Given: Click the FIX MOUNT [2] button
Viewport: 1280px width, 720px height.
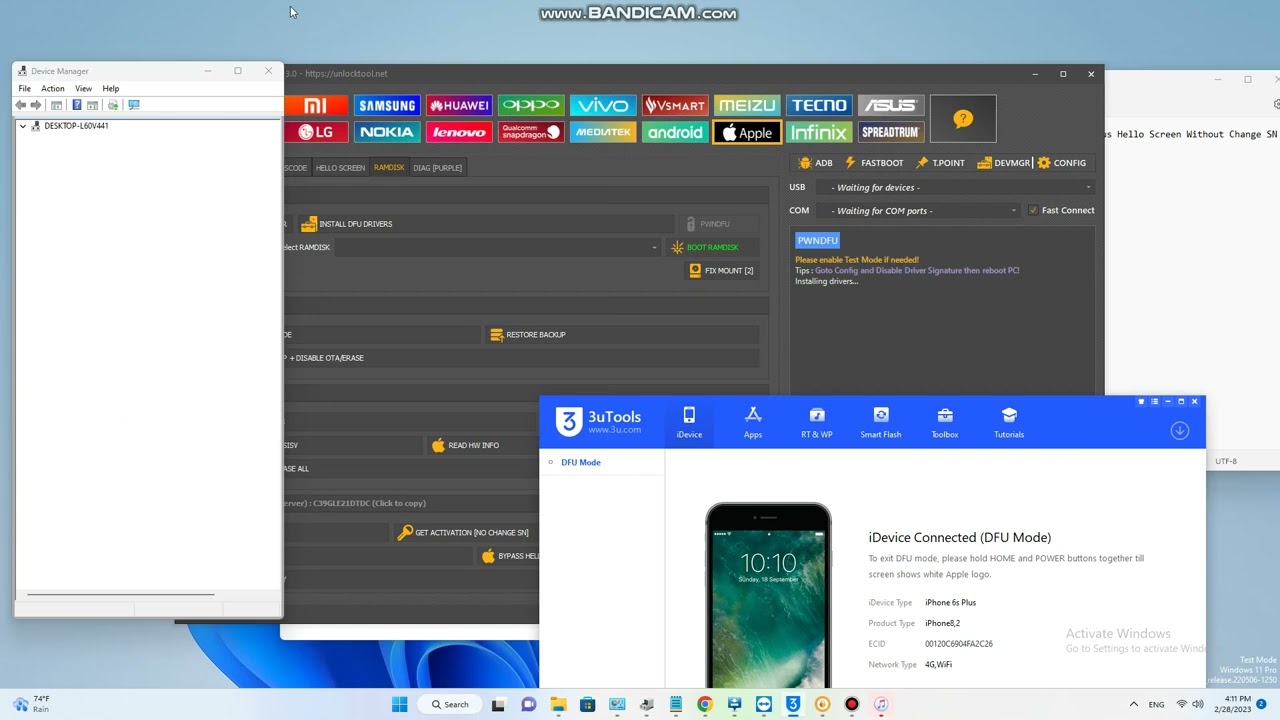Looking at the screenshot, I should point(722,270).
